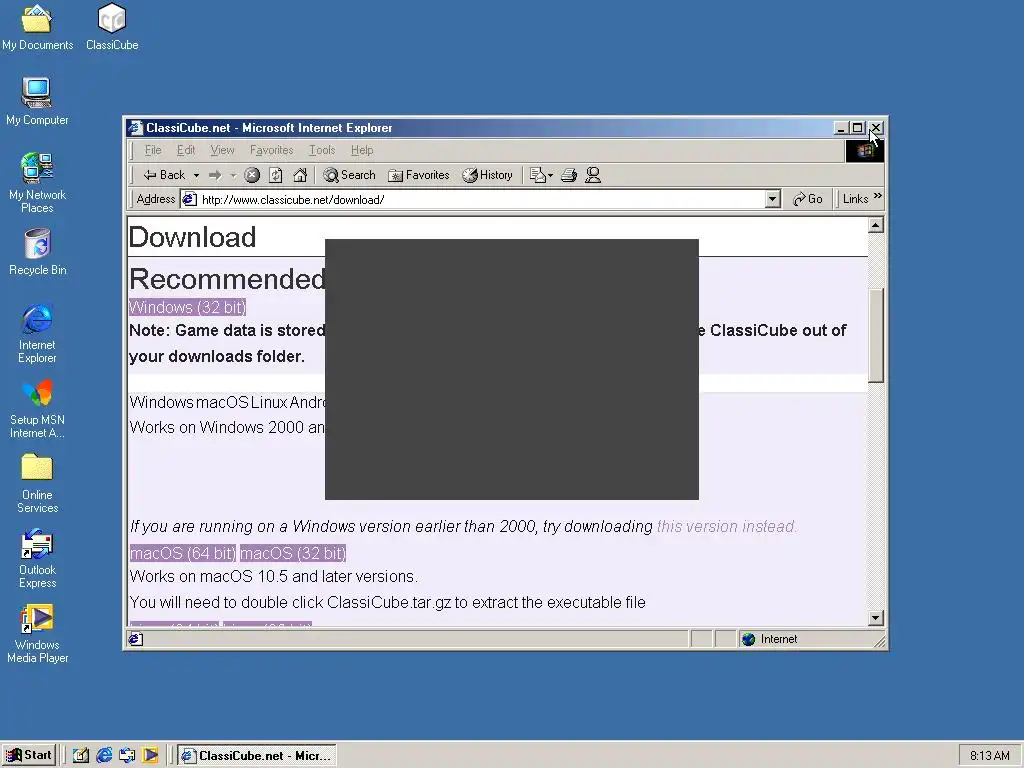Launch Internet Explorer from Quick Launch
Screen dimensions: 1024x768
[104, 756]
